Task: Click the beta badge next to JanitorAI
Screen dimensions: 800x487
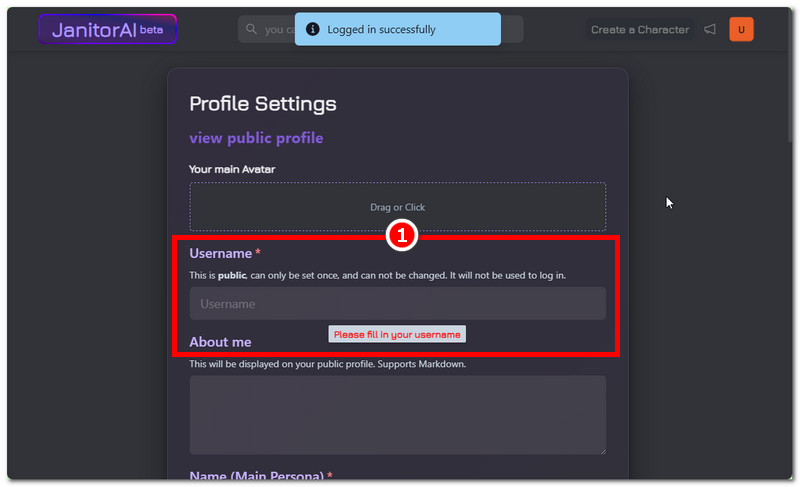Action: coord(152,30)
